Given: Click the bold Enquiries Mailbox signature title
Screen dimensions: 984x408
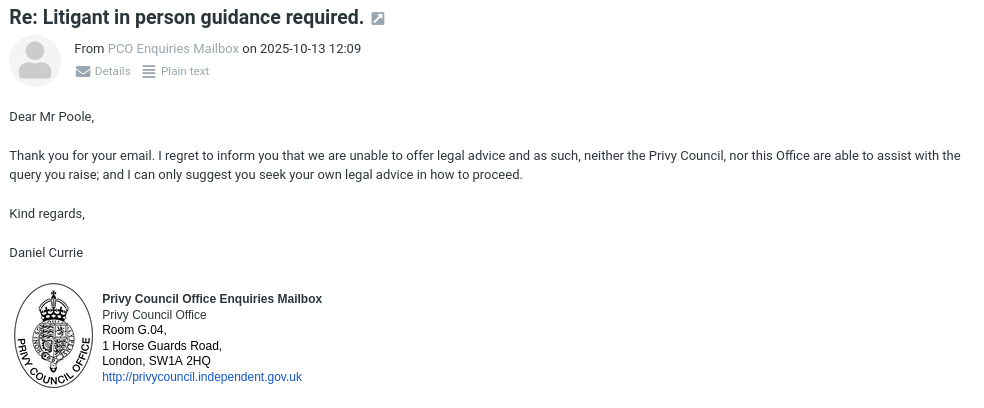Looking at the screenshot, I should 212,299.
